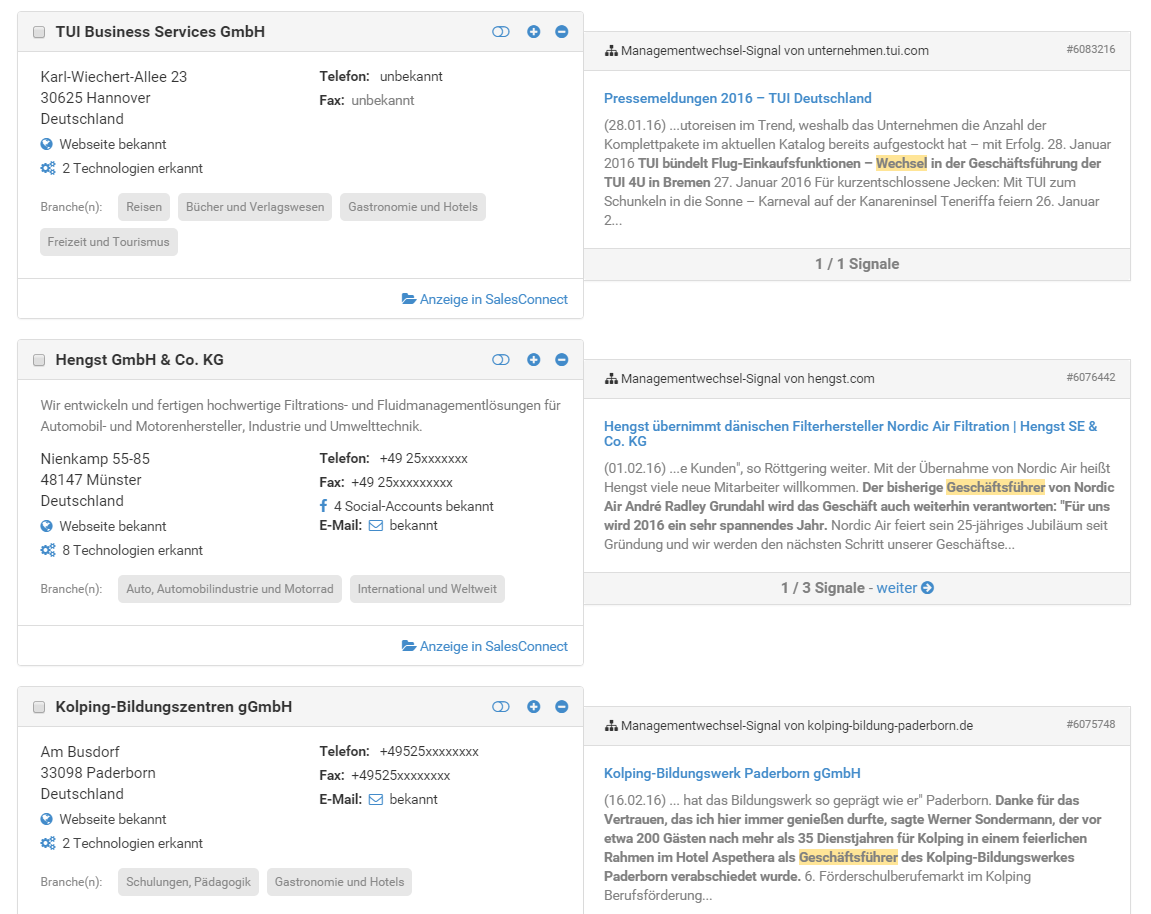Screen dimensions: 1151x914
Task: Click 'Auto, Automobilindustrie und Motorrad' tag
Action: (x=230, y=589)
